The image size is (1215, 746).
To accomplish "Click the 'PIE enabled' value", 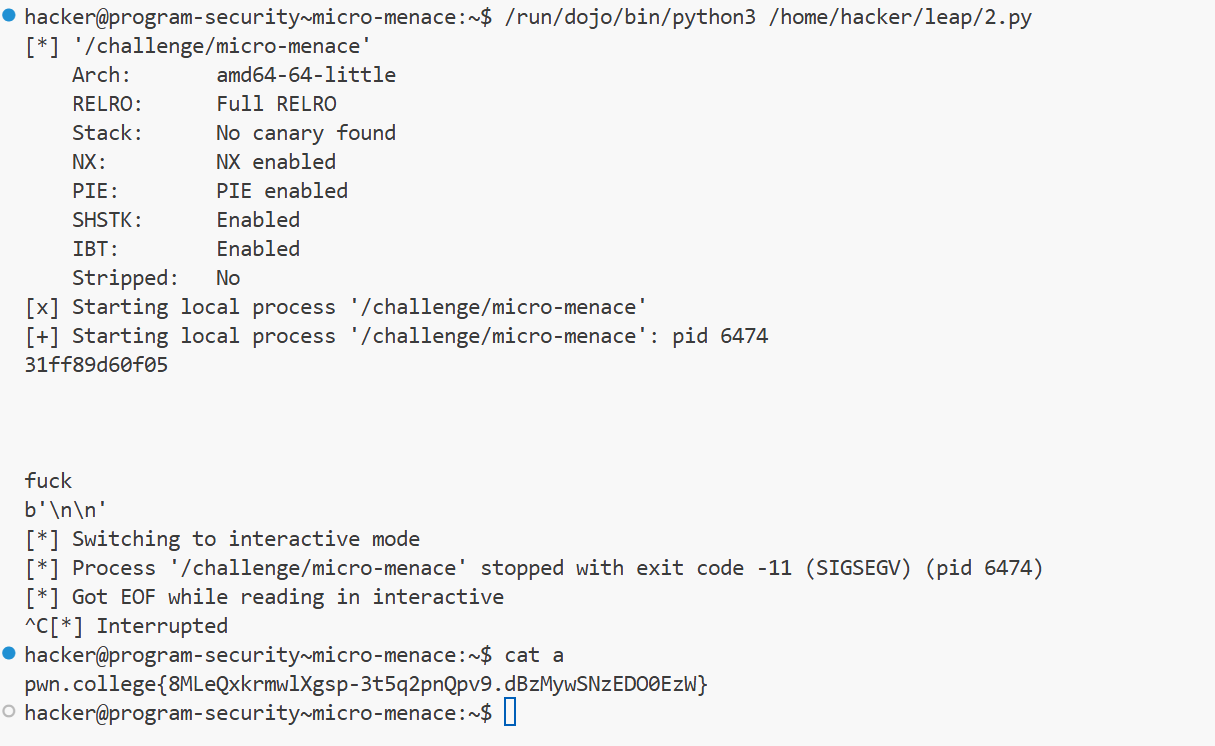I will point(282,191).
